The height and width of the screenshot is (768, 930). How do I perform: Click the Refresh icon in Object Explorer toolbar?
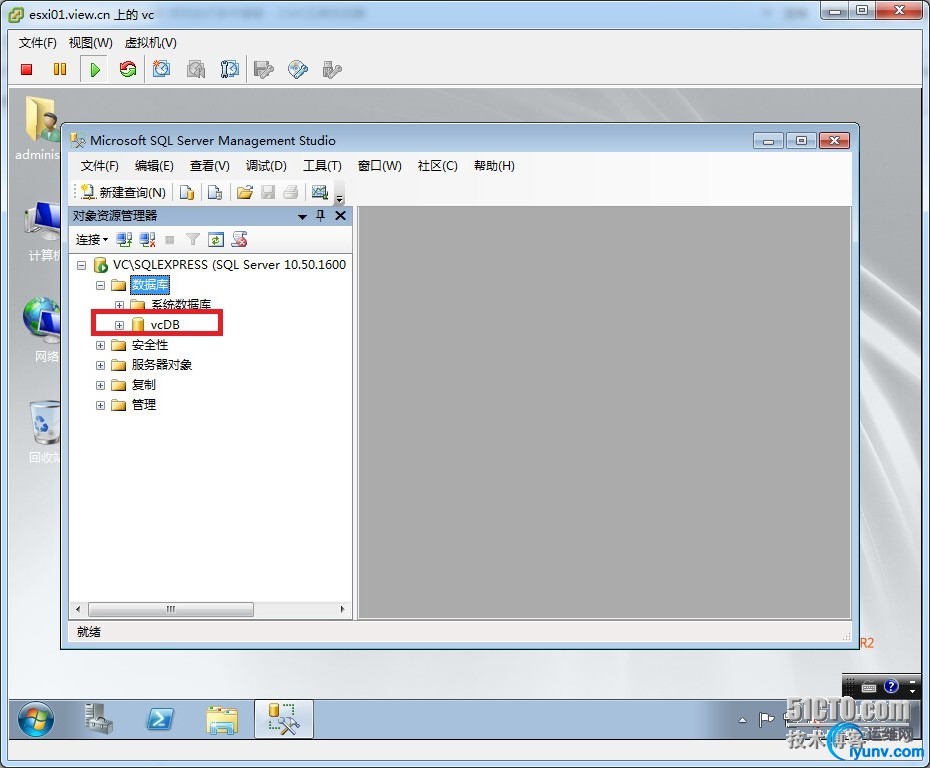[216, 240]
